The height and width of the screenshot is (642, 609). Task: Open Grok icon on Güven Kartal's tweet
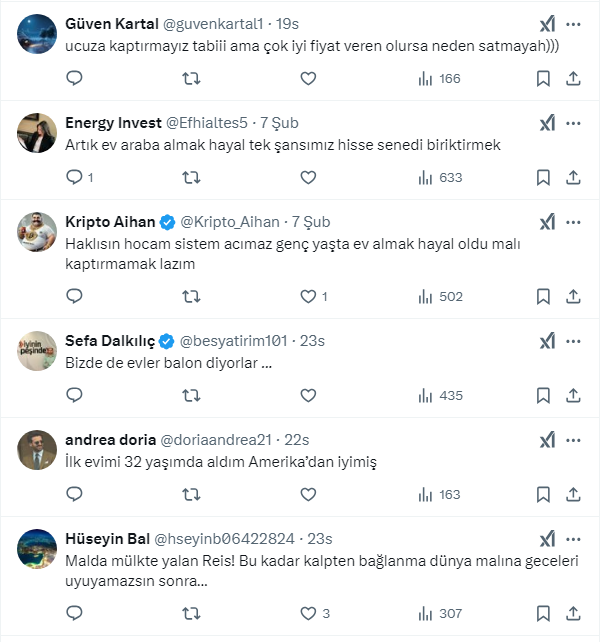pyautogui.click(x=547, y=23)
